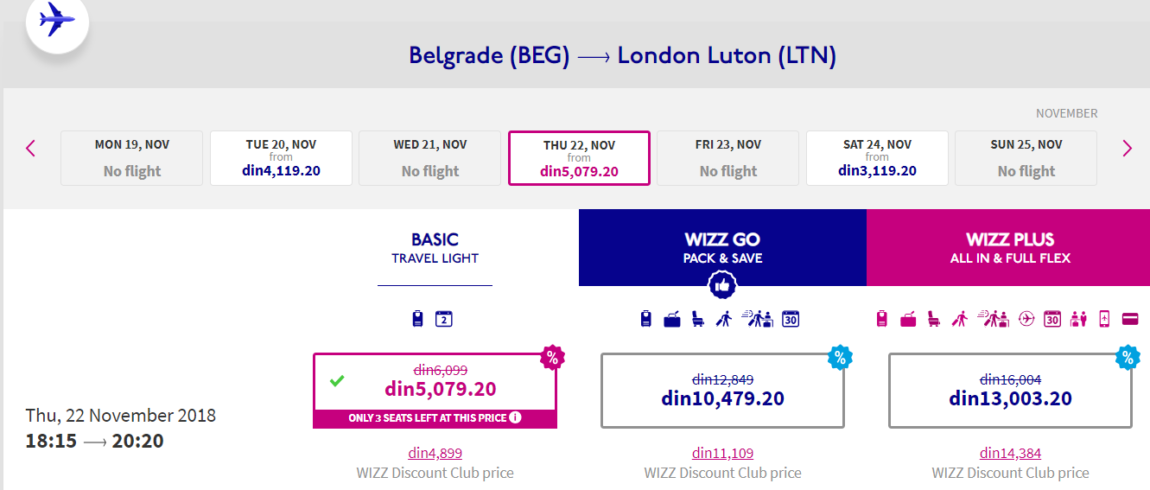This screenshot has width=1150, height=490.
Task: Click WIZZ GO checked baggage suitcase icon
Action: click(x=673, y=319)
